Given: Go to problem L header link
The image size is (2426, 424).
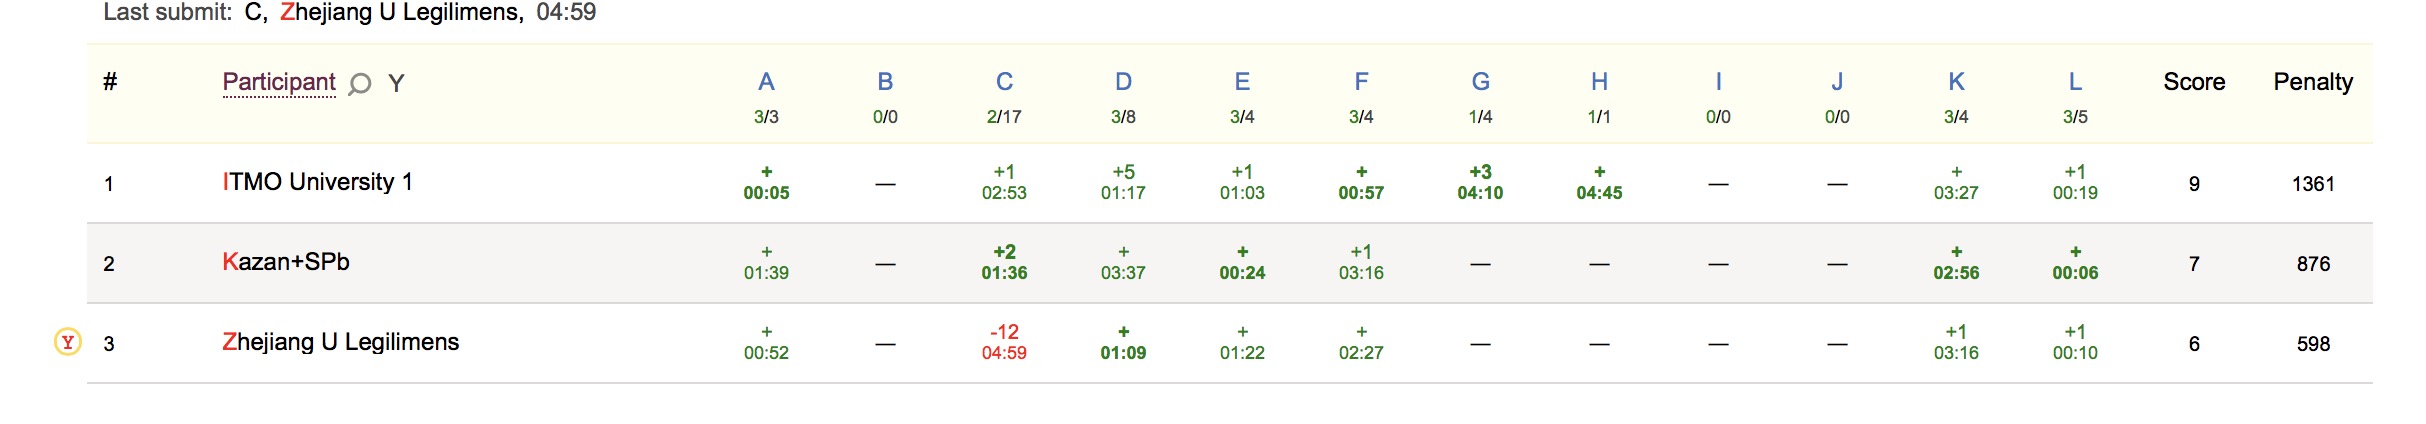Looking at the screenshot, I should [2075, 82].
